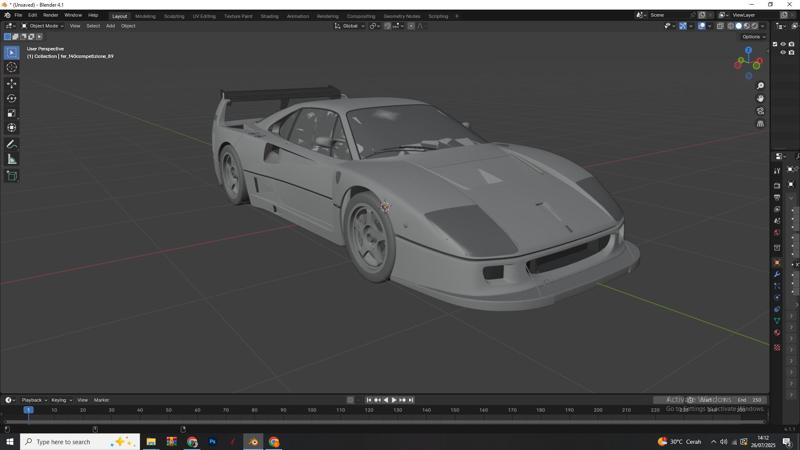
Task: Switch perspective/orthographic grid icon
Action: (x=760, y=123)
